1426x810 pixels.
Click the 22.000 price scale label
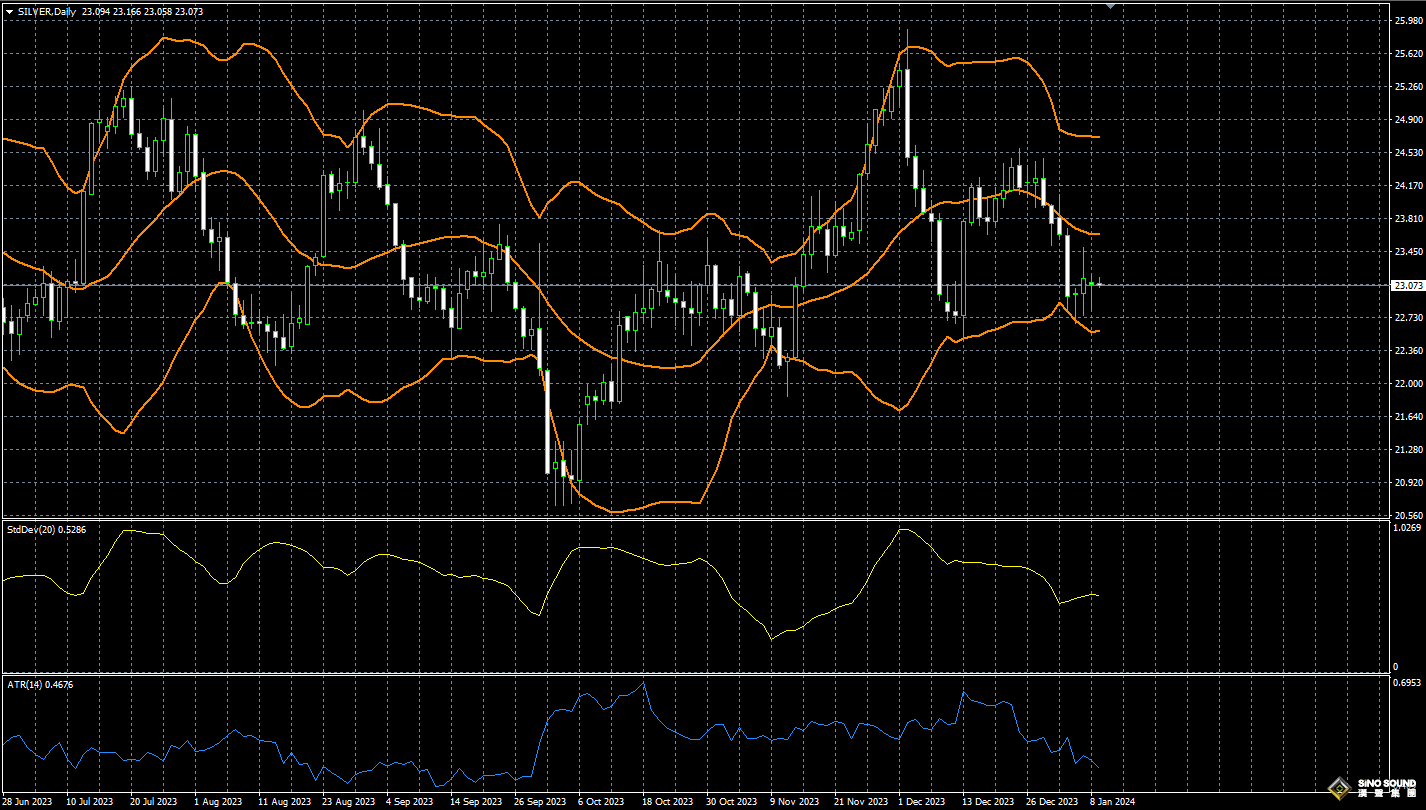[x=1407, y=384]
